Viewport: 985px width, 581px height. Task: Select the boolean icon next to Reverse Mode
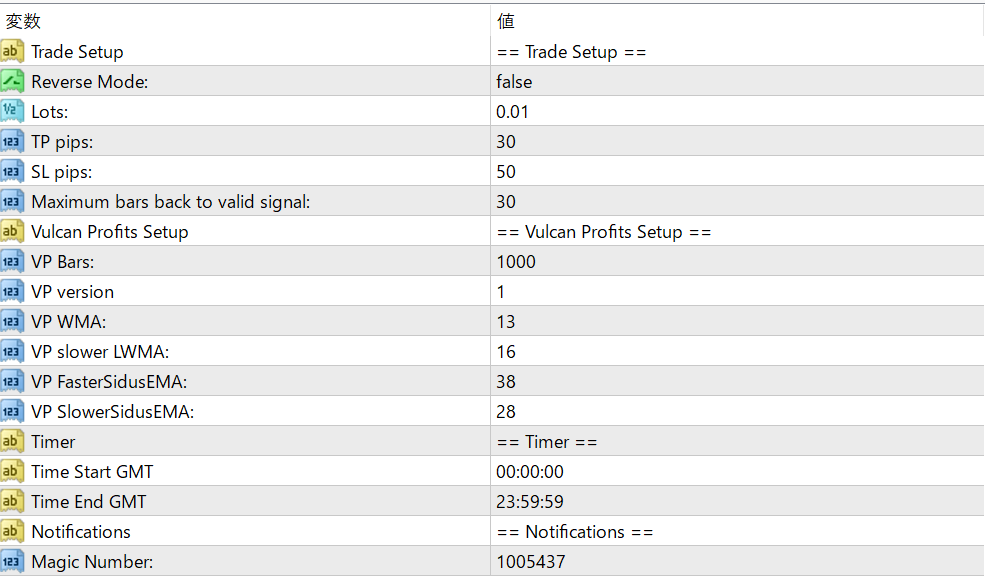click(x=12, y=82)
